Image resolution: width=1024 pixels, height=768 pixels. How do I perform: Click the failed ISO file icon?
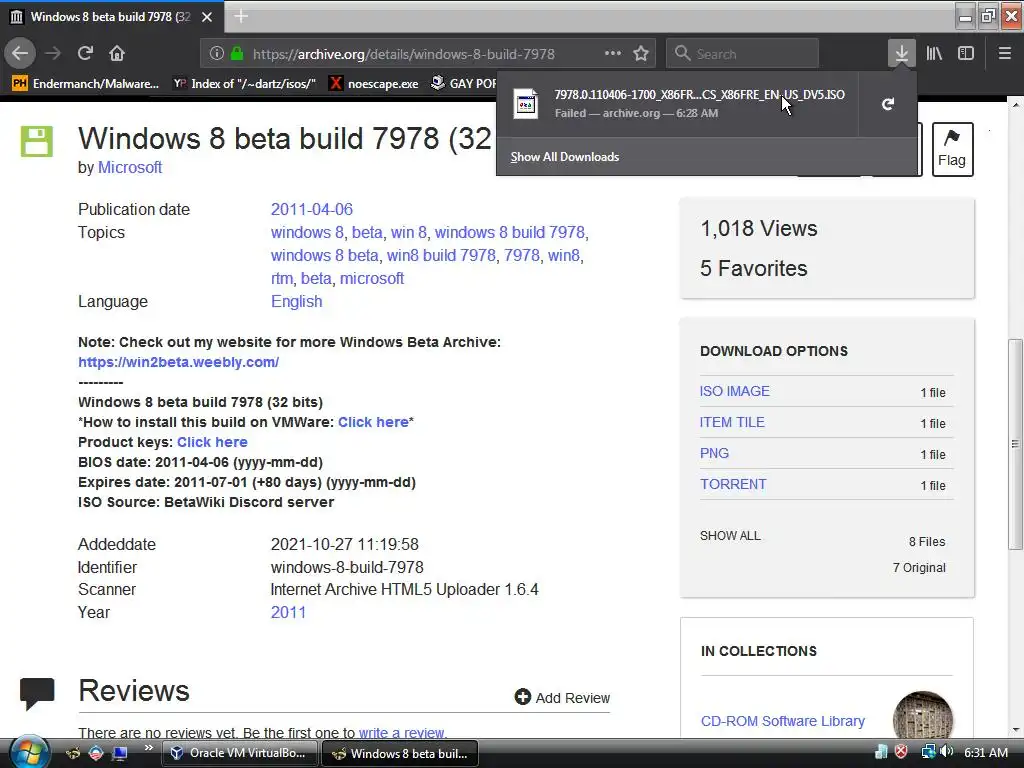click(526, 104)
